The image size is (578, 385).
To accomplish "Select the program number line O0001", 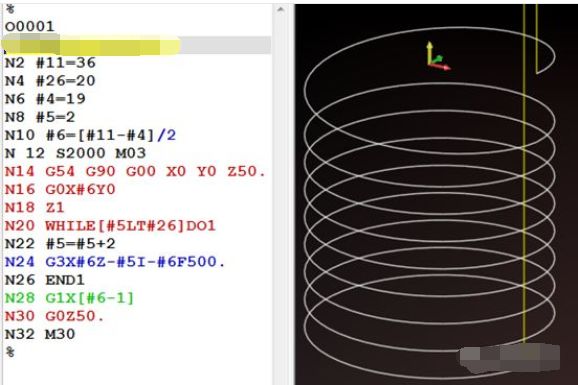I will pos(29,27).
